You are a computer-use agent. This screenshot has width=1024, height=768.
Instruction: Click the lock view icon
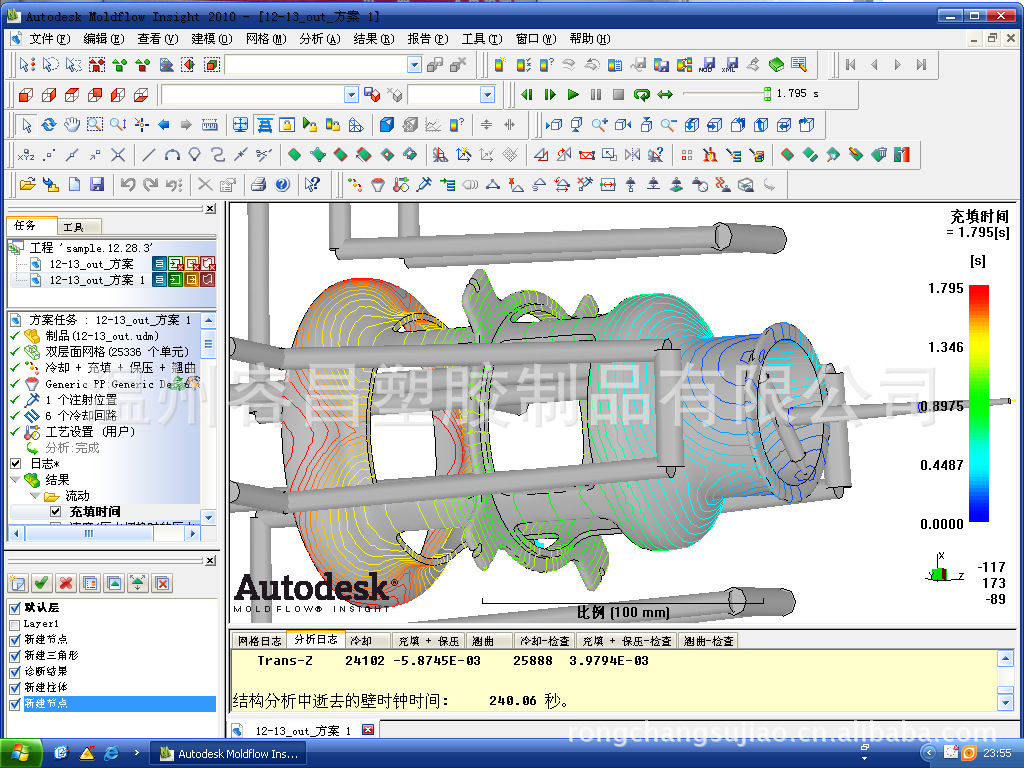click(287, 125)
